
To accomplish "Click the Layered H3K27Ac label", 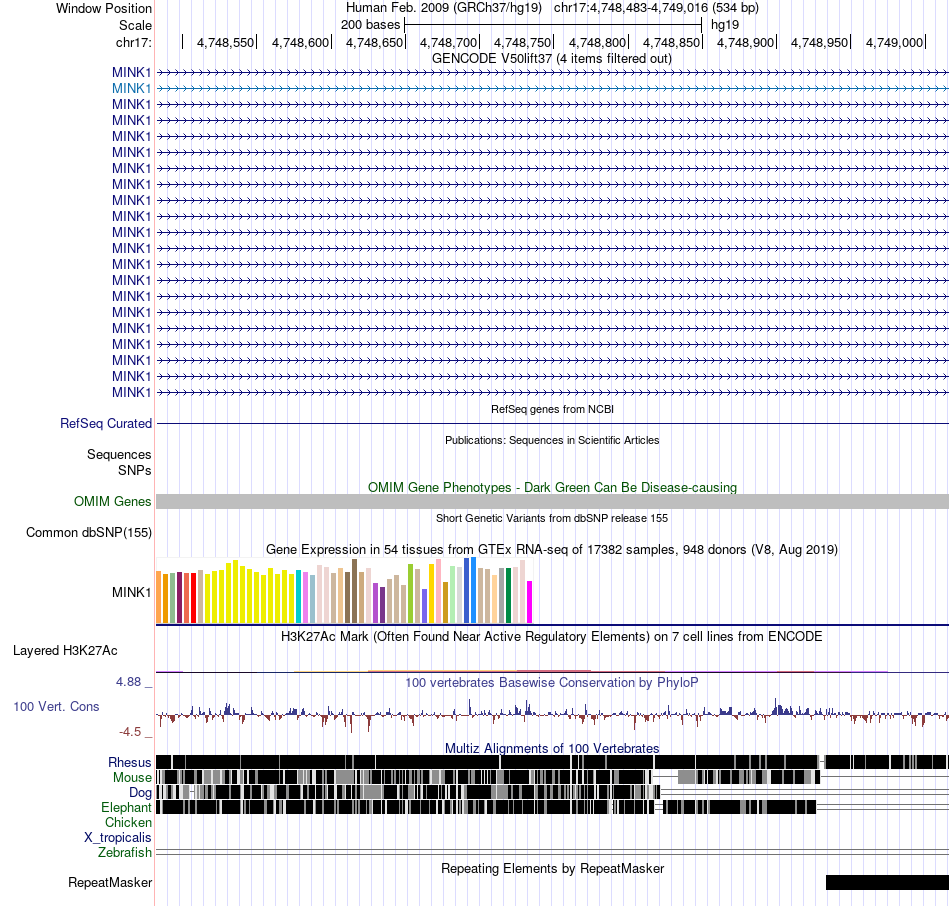I will coord(65,651).
